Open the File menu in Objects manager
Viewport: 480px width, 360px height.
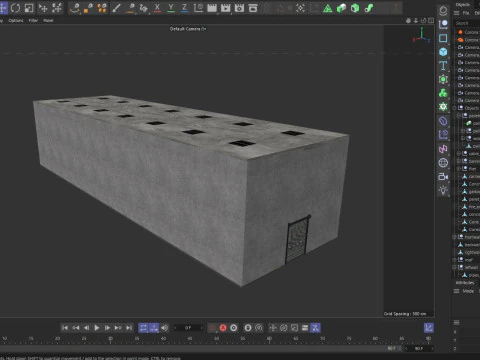pyautogui.click(x=466, y=13)
